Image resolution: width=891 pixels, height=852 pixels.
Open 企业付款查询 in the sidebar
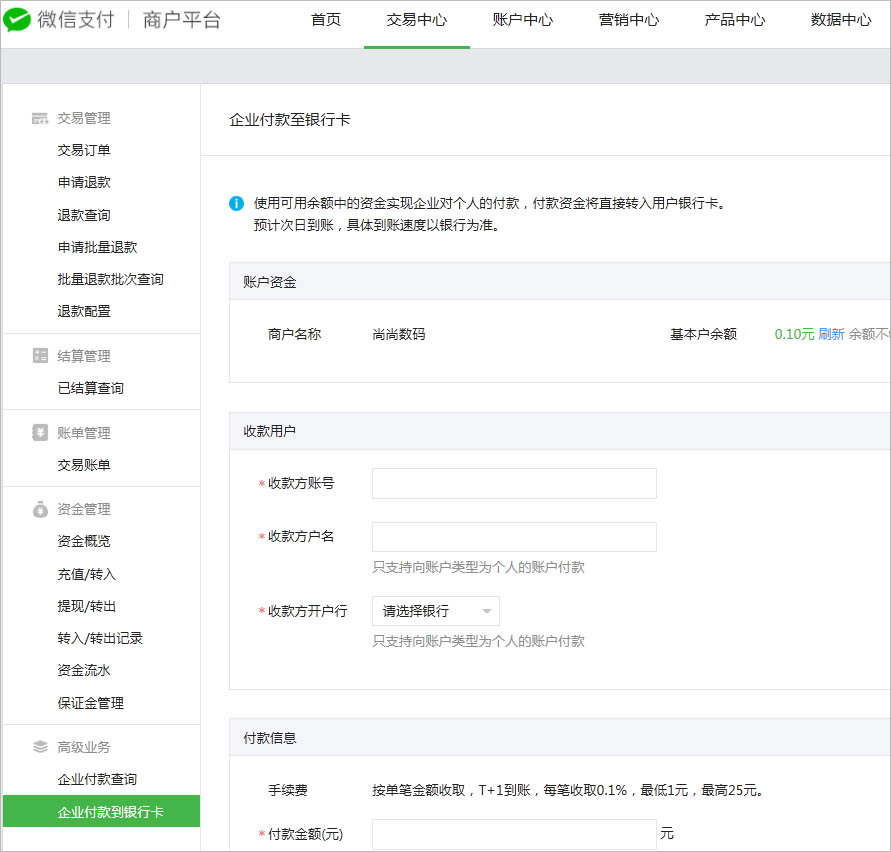pos(98,779)
